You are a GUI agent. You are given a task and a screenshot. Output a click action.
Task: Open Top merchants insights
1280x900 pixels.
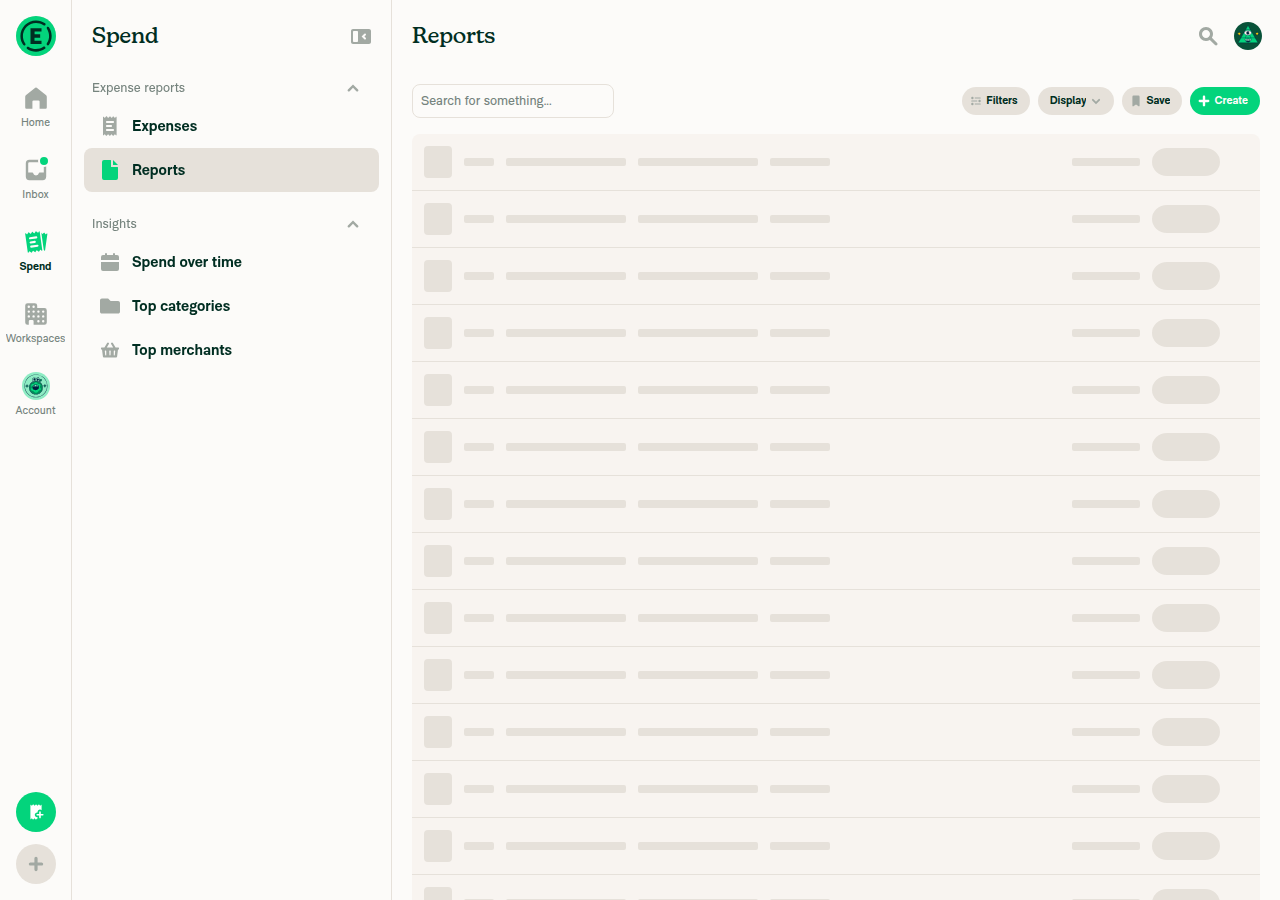click(x=231, y=350)
